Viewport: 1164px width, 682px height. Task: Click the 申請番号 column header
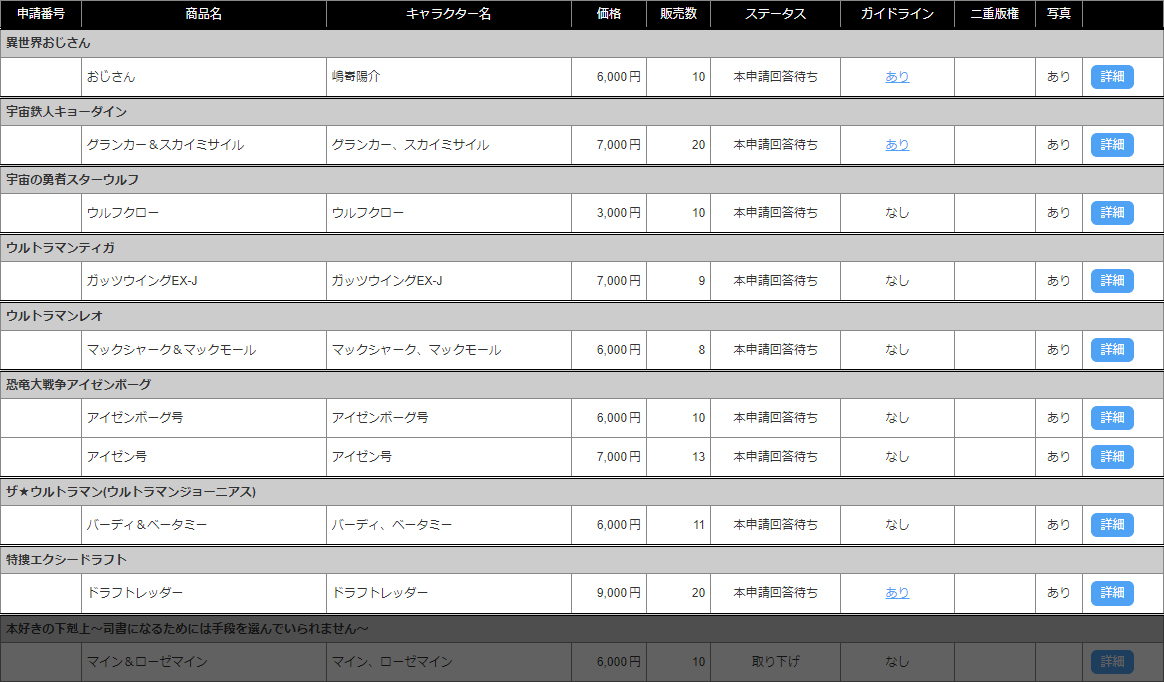tap(41, 14)
